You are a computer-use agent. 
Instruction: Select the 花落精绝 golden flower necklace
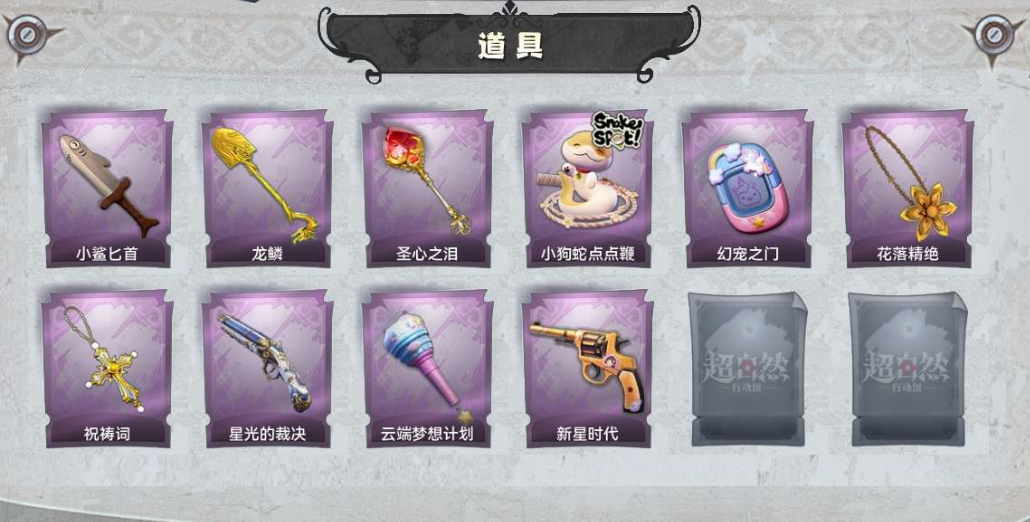908,188
